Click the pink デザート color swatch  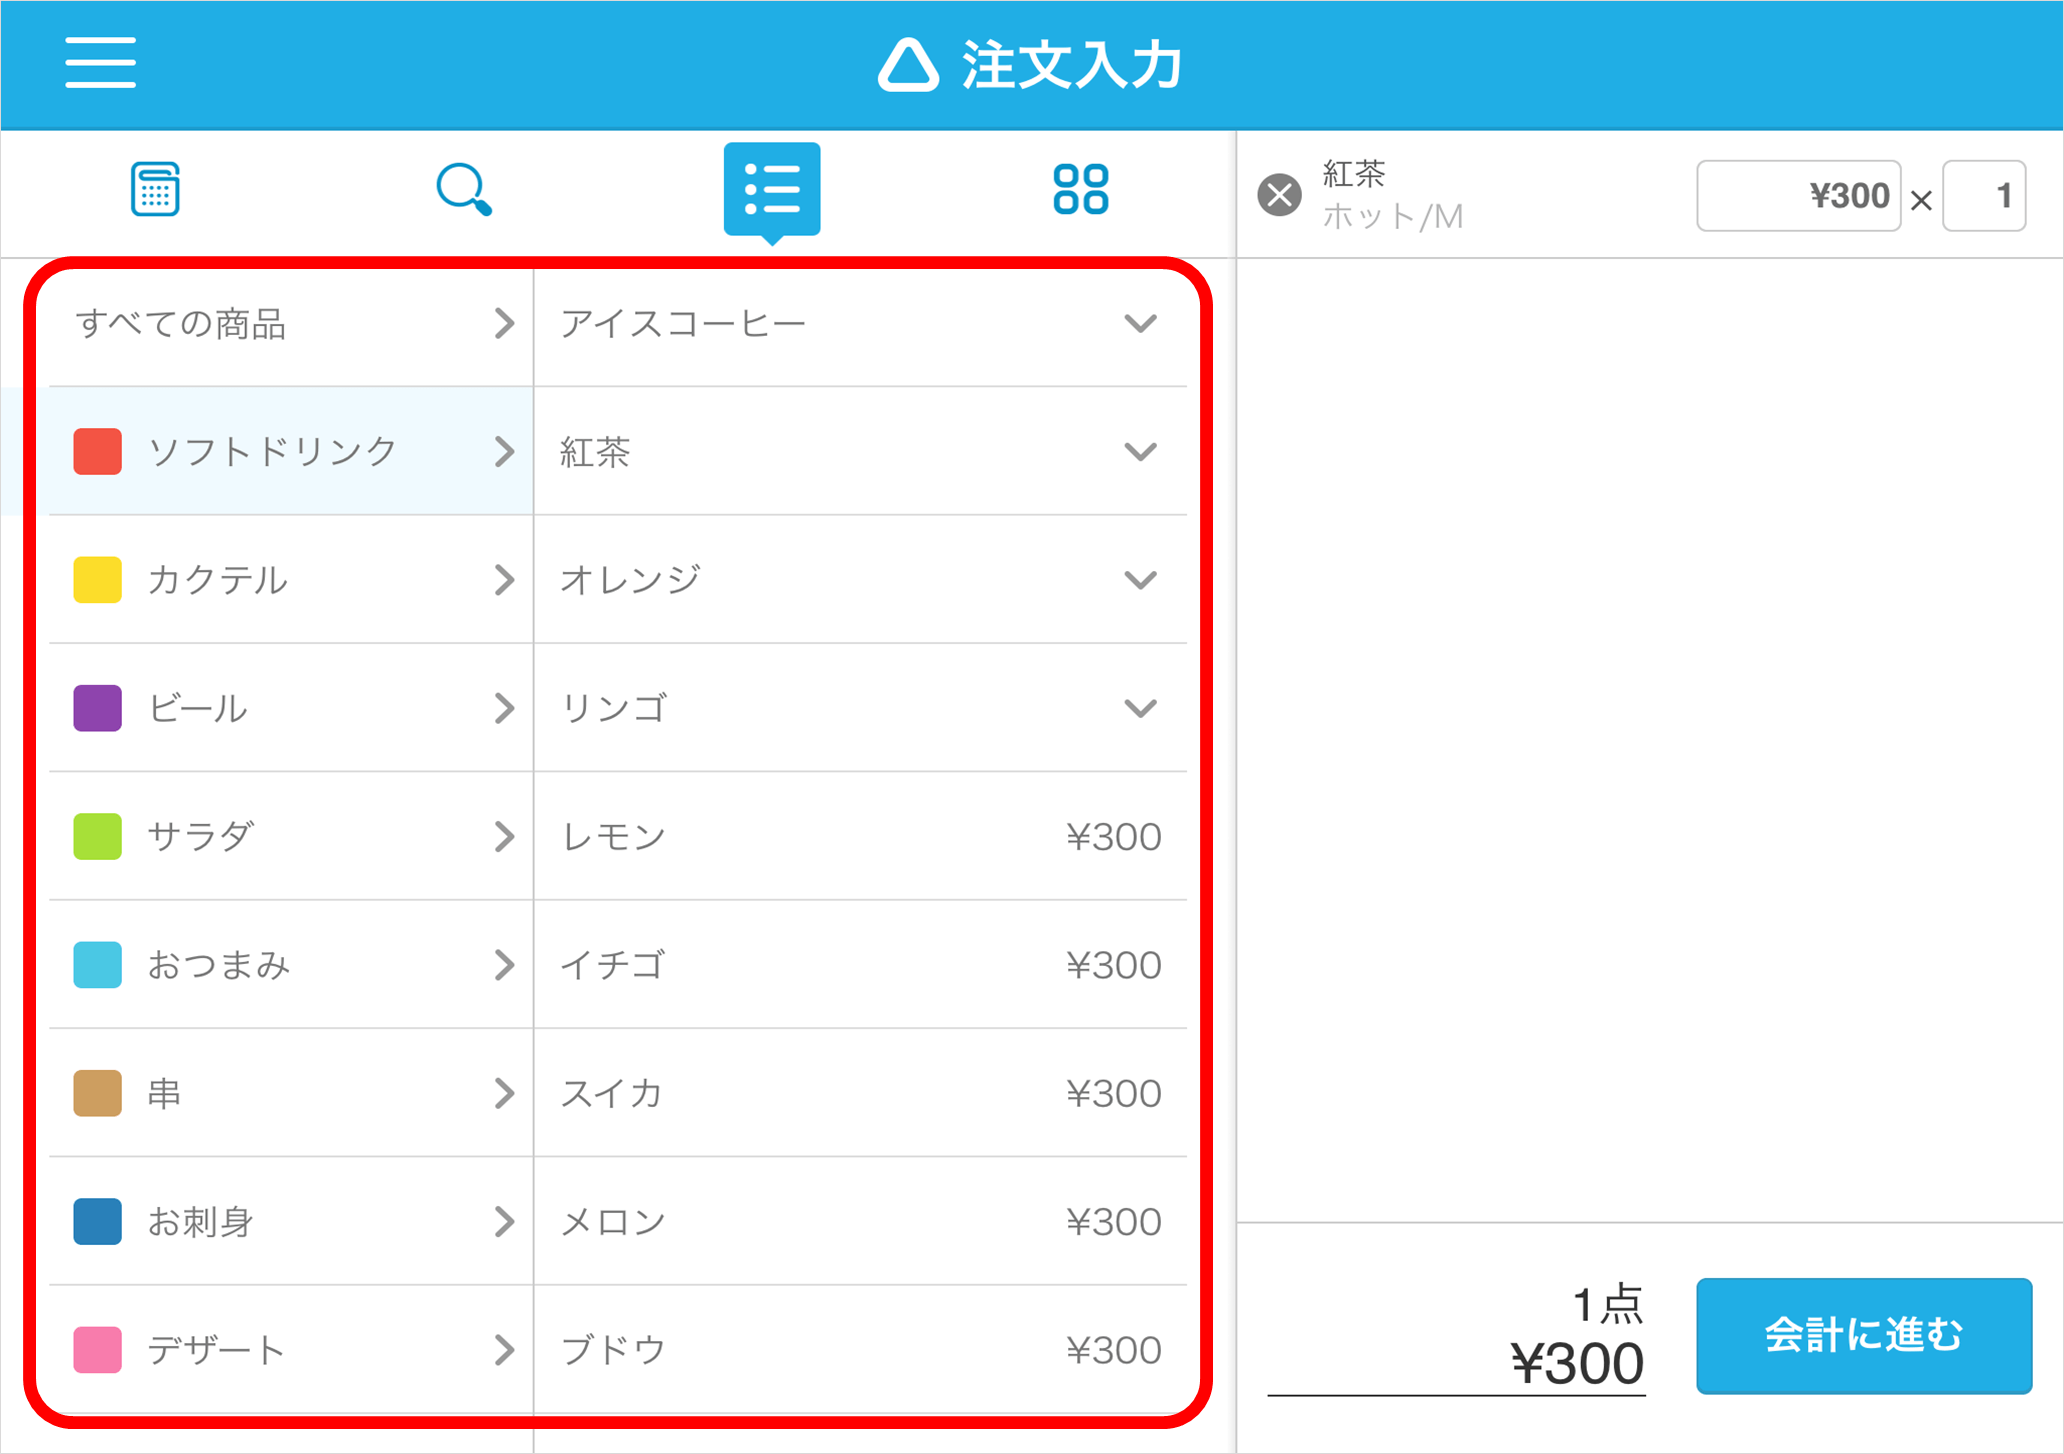click(98, 1349)
